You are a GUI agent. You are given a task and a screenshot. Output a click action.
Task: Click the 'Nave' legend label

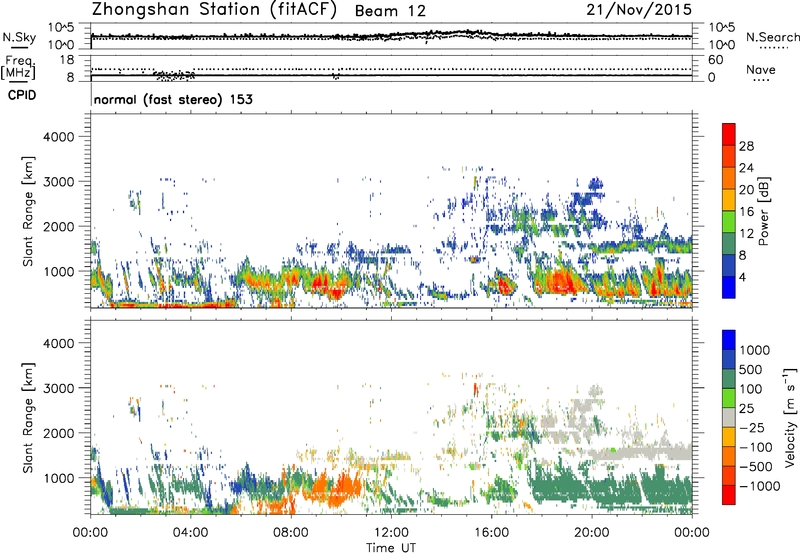(x=761, y=69)
